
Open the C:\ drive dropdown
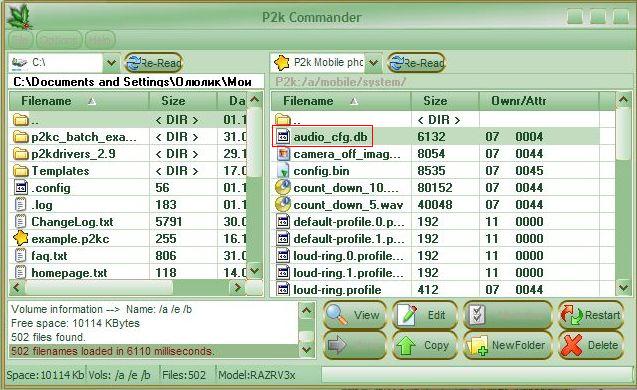coord(111,63)
